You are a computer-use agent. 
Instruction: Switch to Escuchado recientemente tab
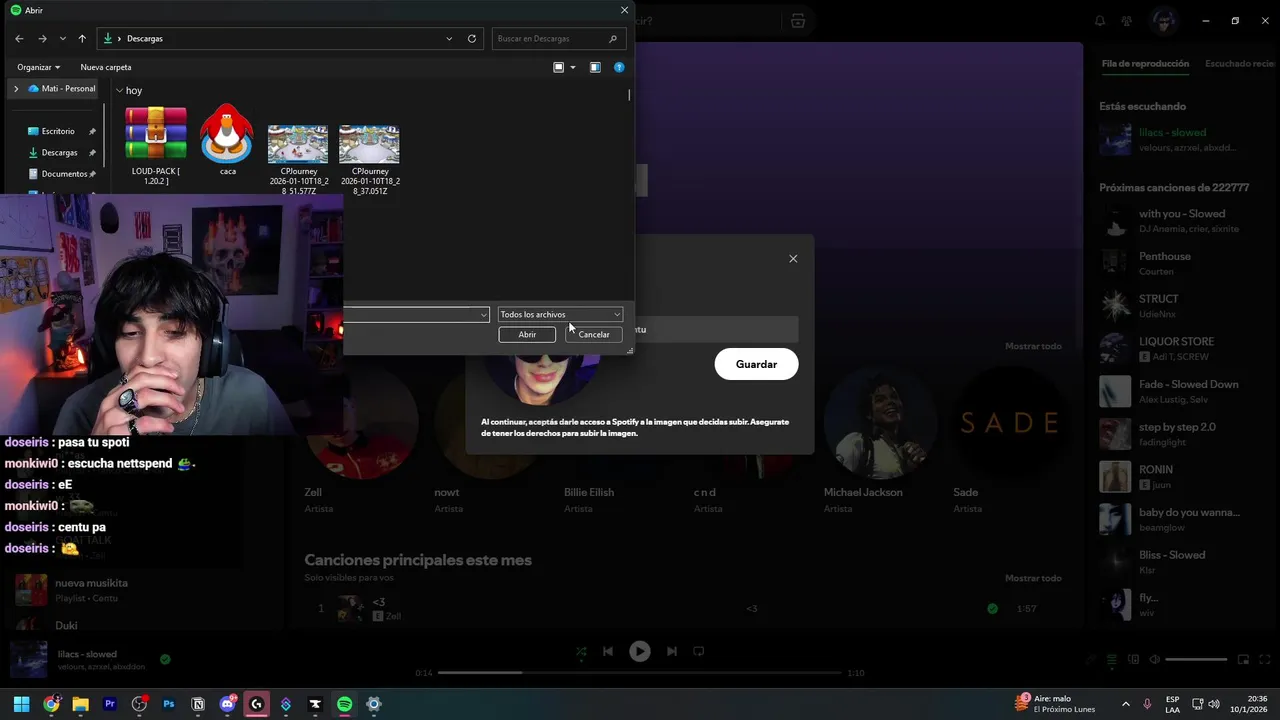click(1241, 64)
